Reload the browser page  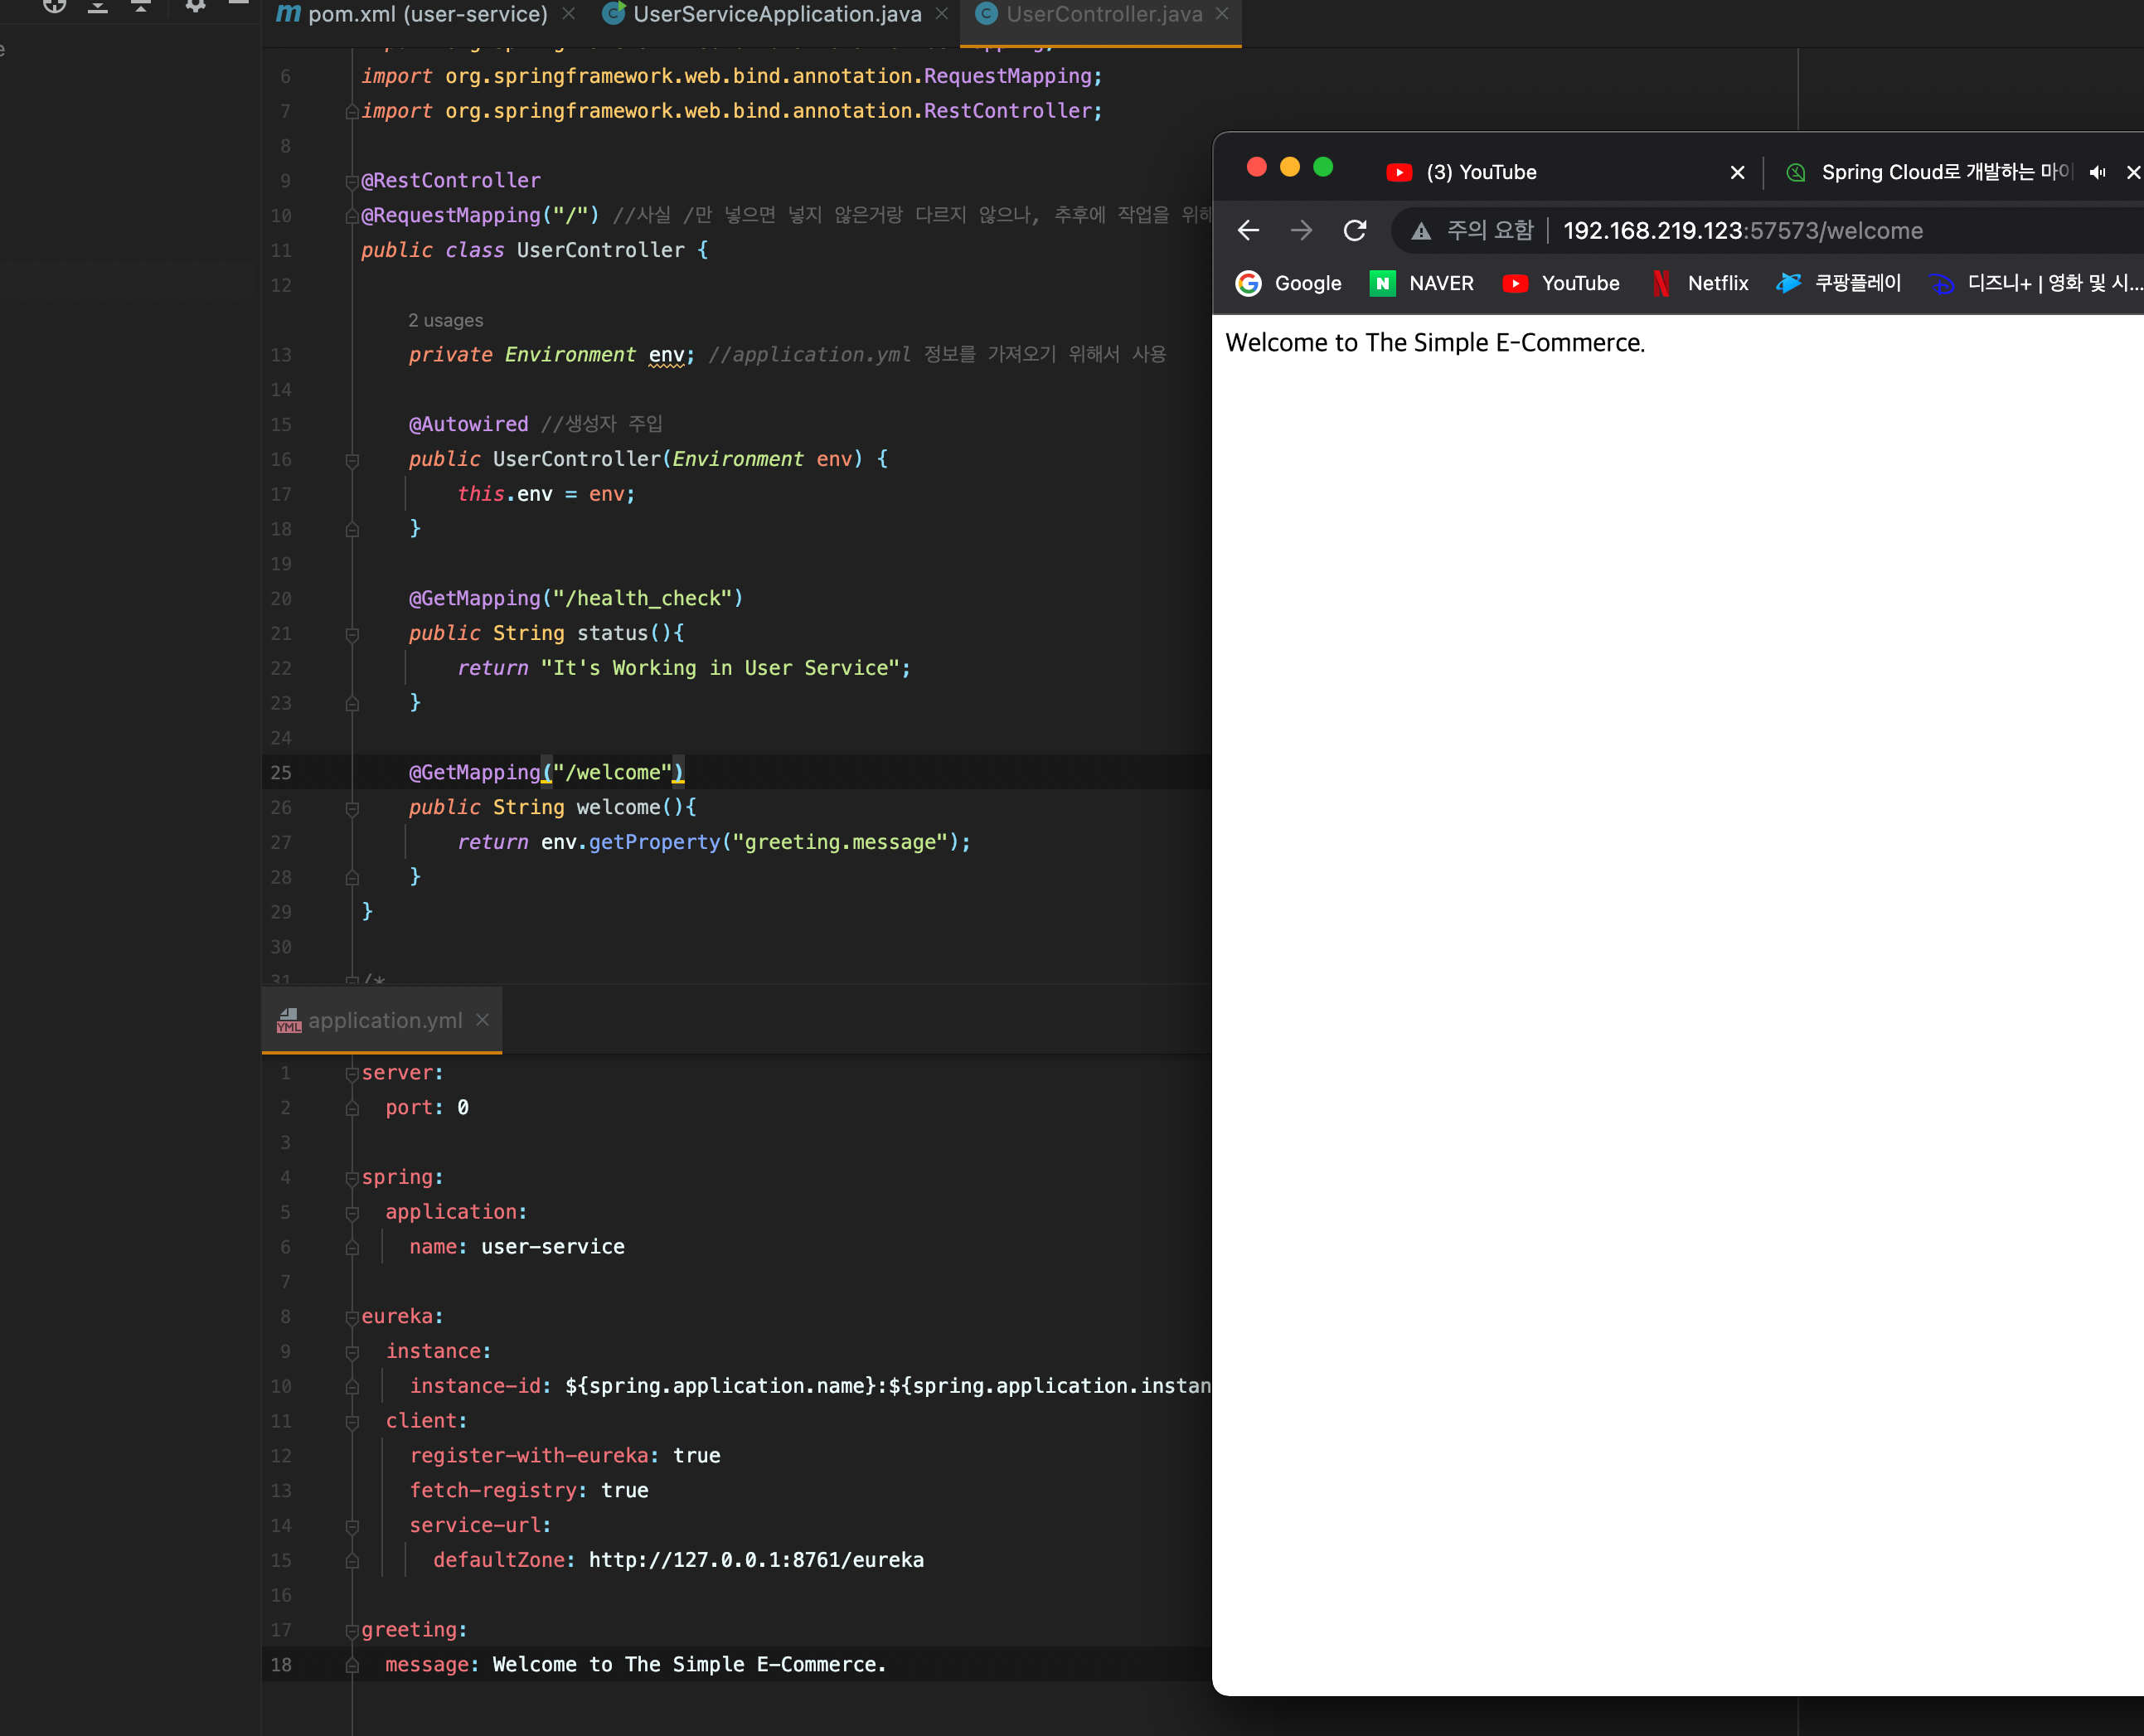[x=1355, y=231]
